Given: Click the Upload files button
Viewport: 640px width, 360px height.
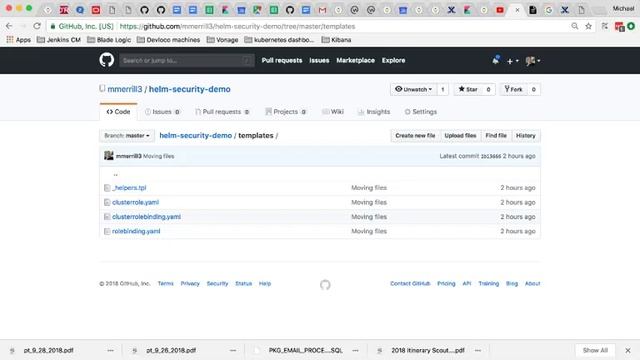Looking at the screenshot, I should click(460, 136).
